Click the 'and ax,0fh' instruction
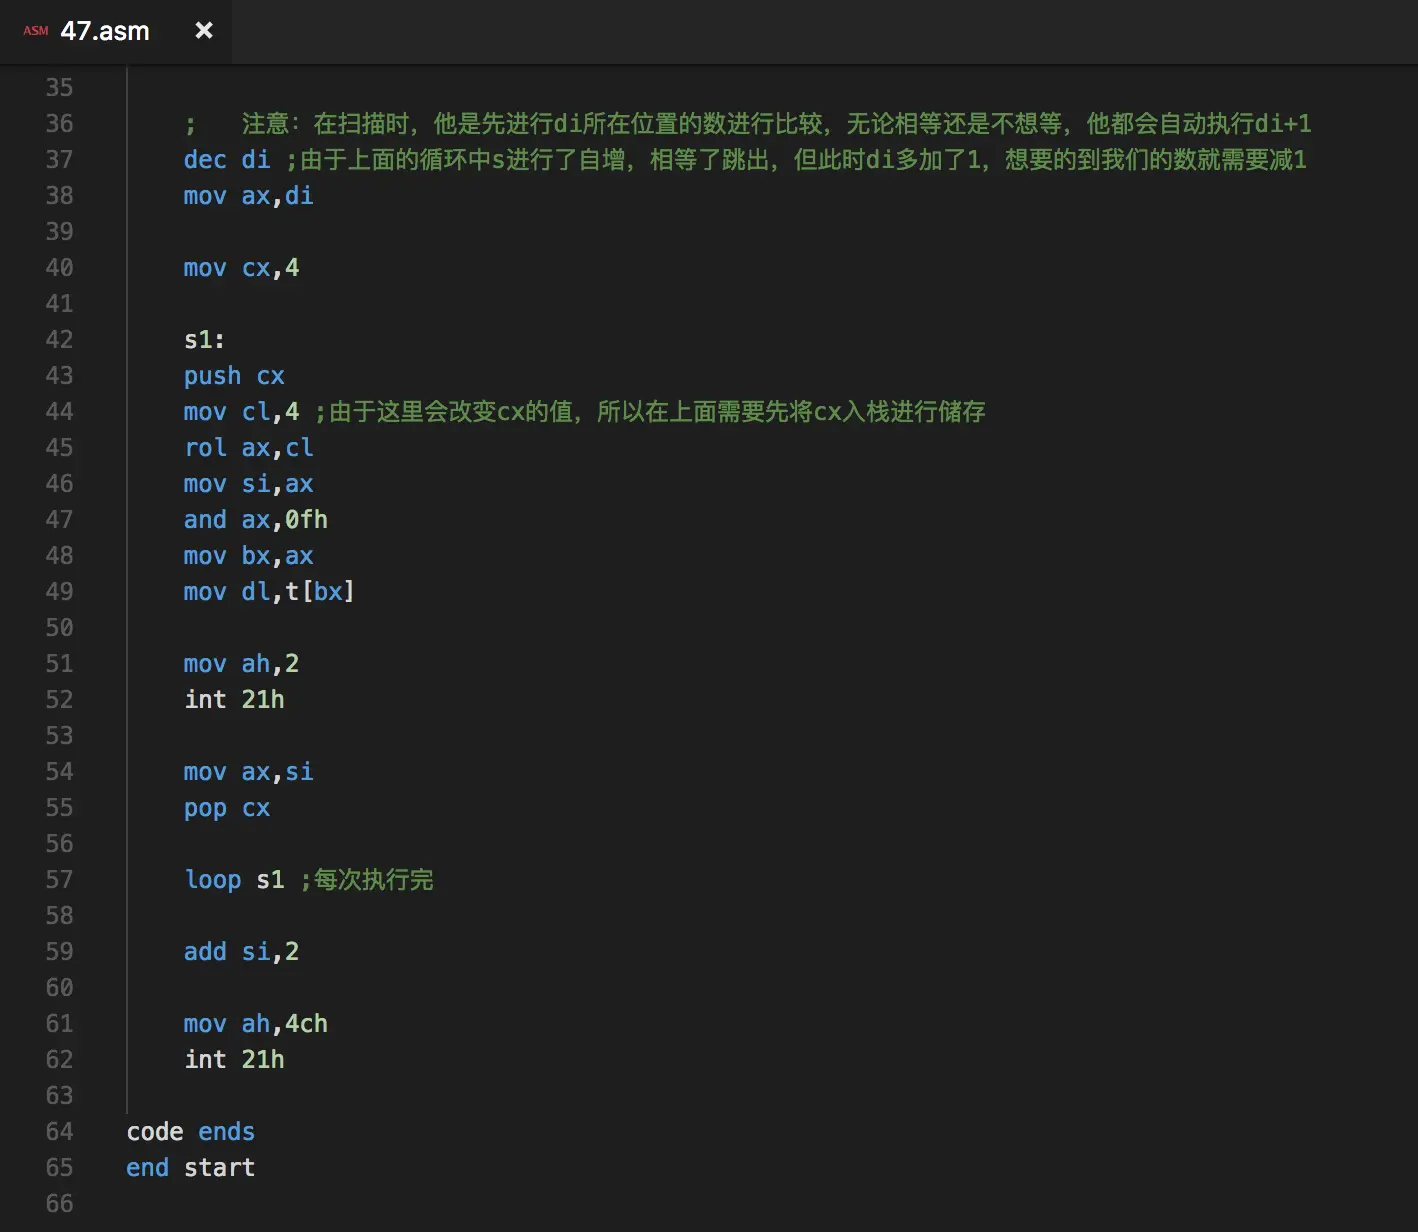The image size is (1418, 1232). [256, 520]
